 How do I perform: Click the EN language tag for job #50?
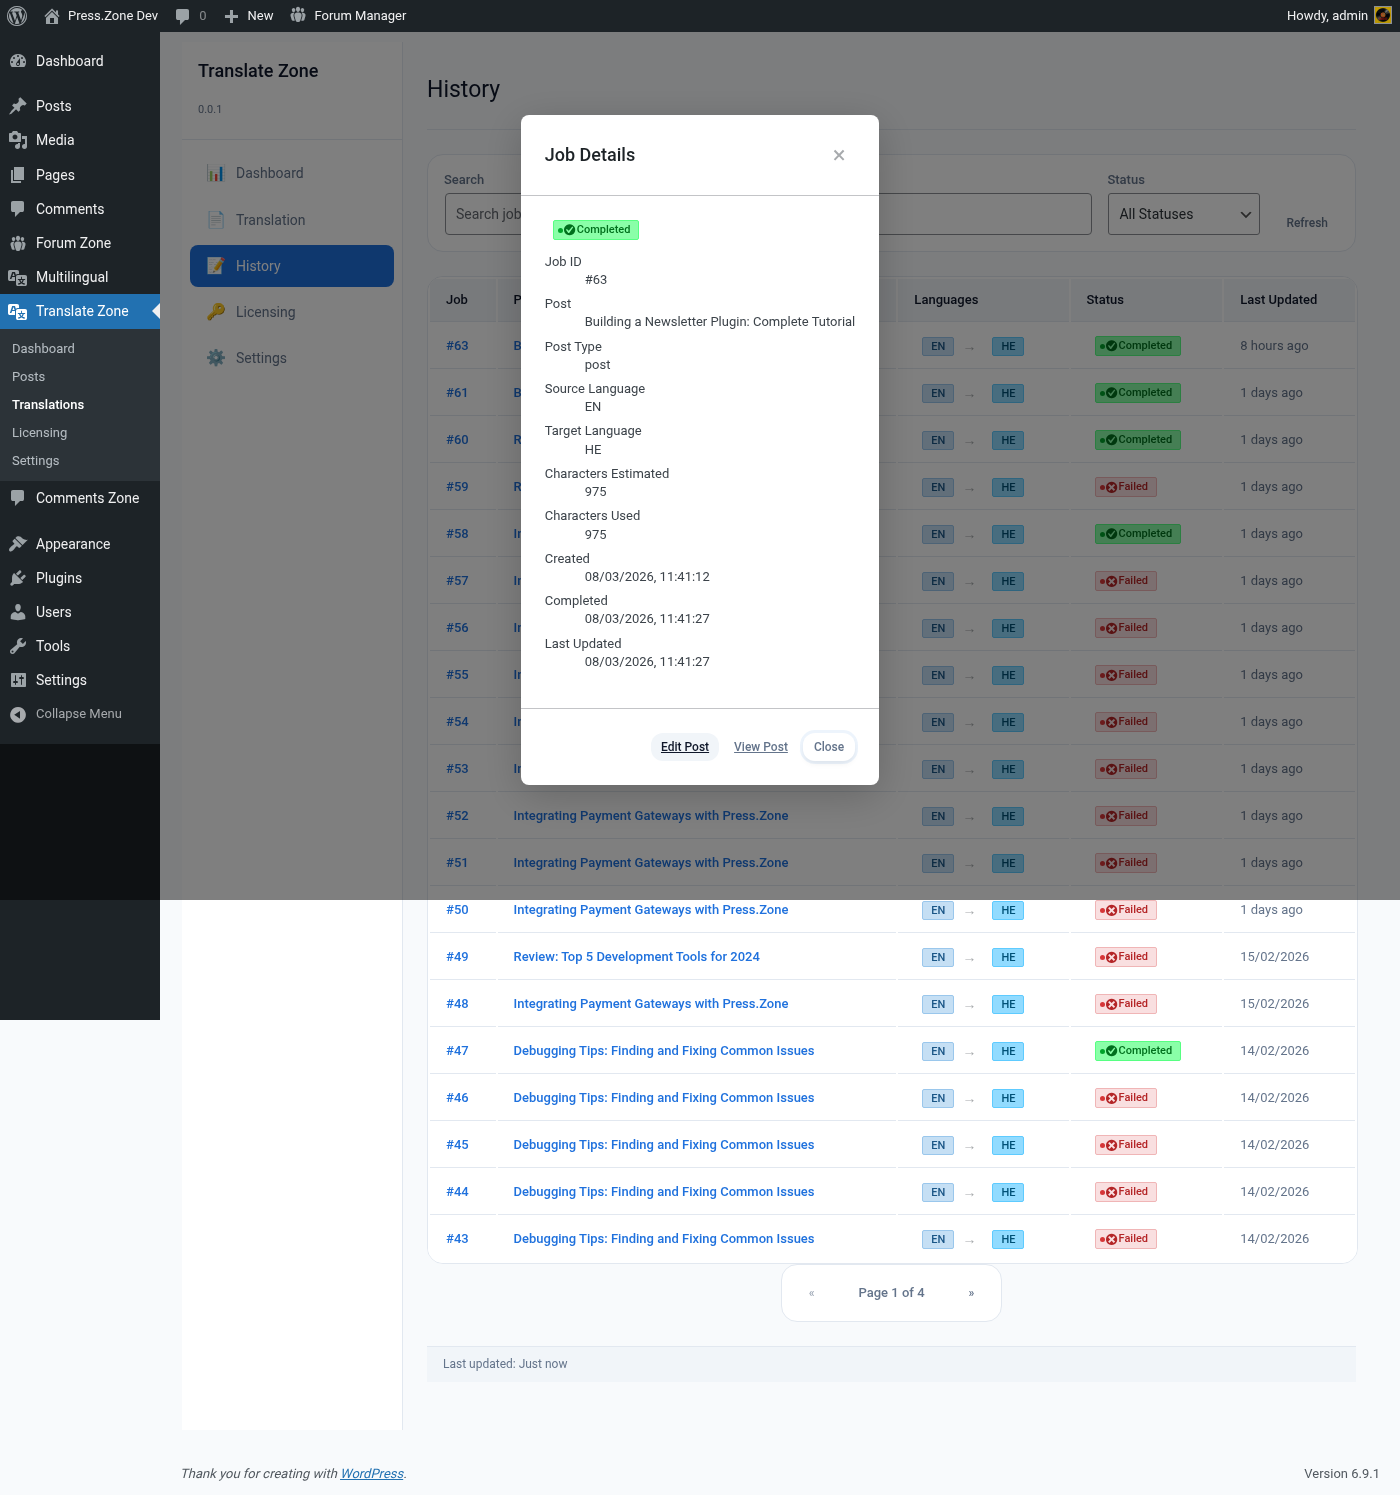pos(938,910)
